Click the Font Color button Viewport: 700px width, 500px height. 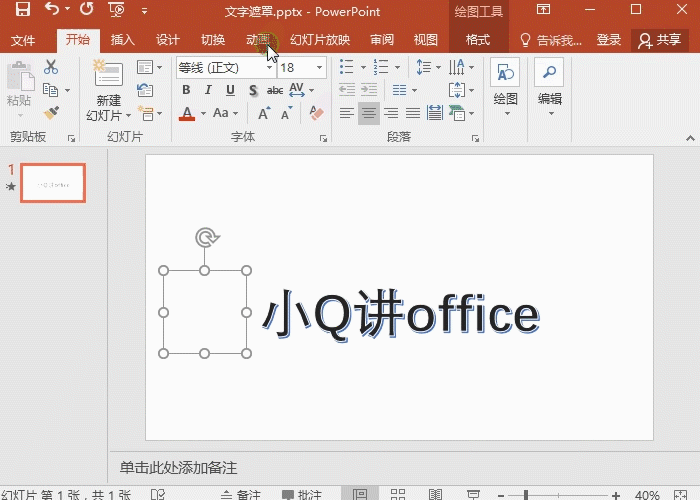click(187, 113)
